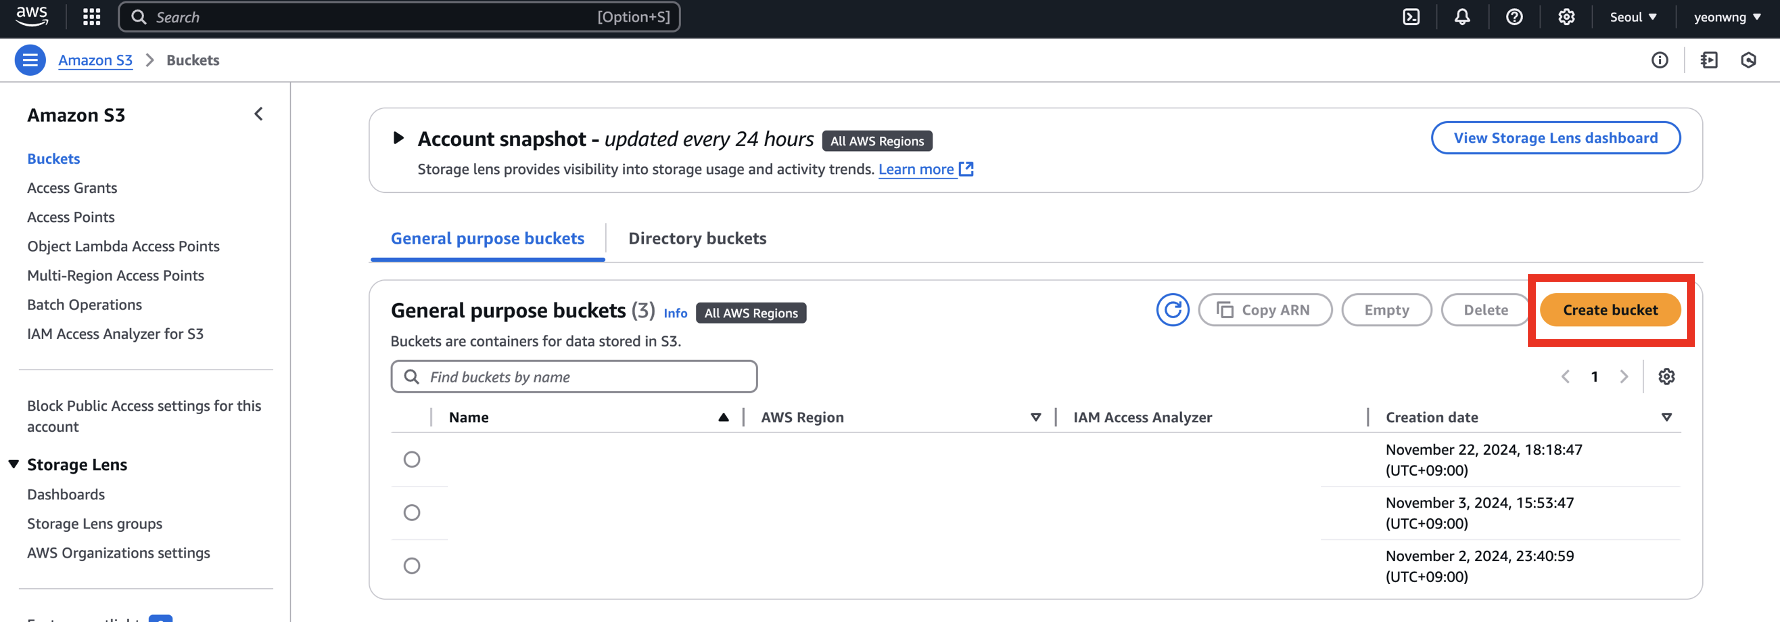
Task: Select the bucket created November 2, 2024
Action: [411, 565]
